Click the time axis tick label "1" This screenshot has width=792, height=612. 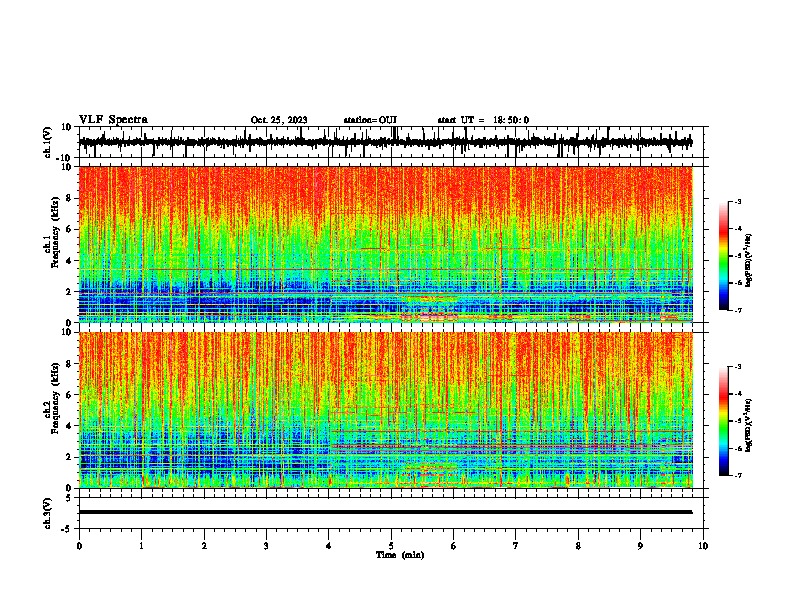pyautogui.click(x=141, y=546)
